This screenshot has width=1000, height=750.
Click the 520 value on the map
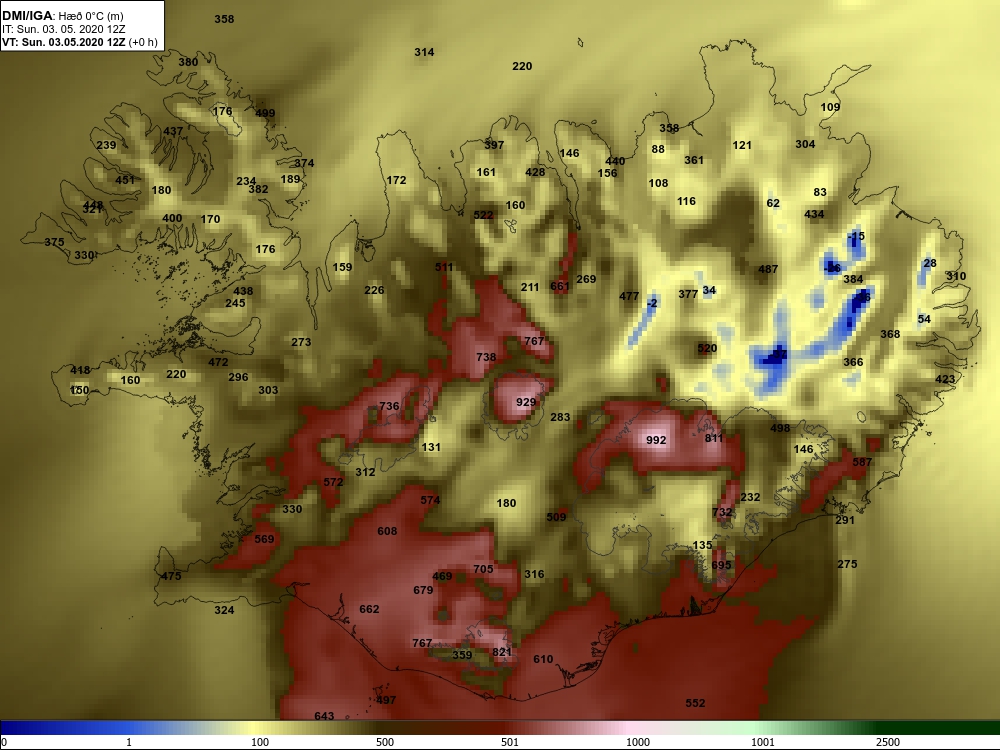[707, 348]
